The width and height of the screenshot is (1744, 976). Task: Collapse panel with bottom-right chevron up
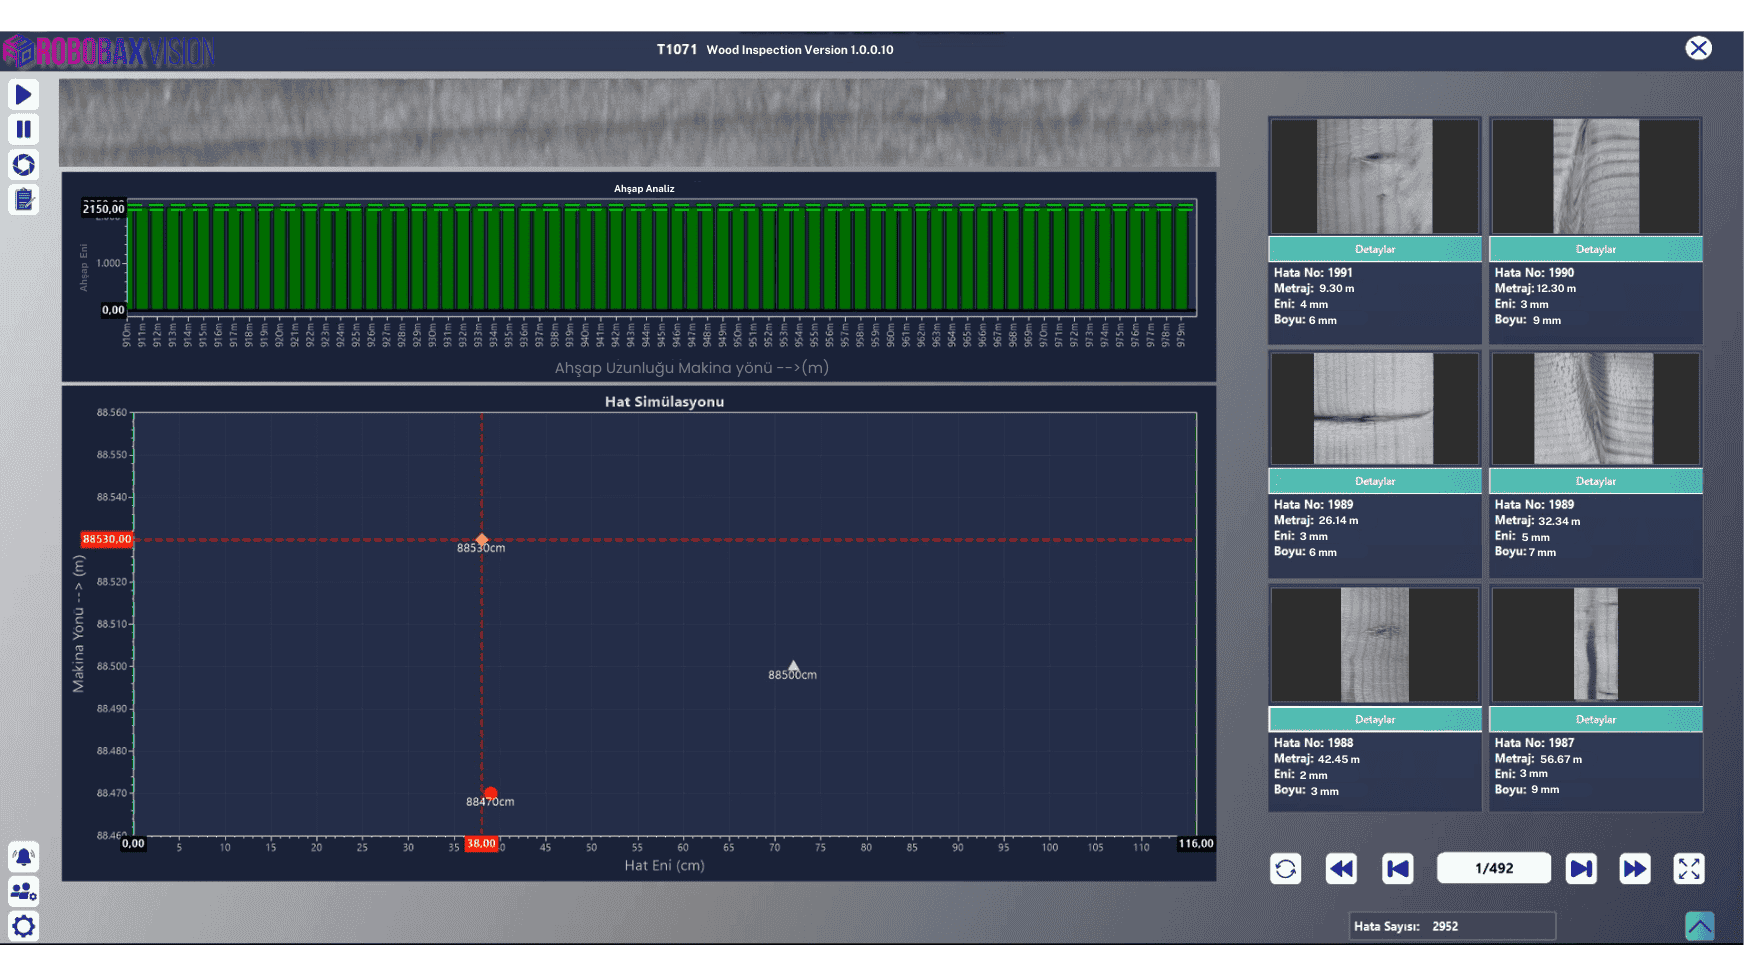tap(1699, 926)
